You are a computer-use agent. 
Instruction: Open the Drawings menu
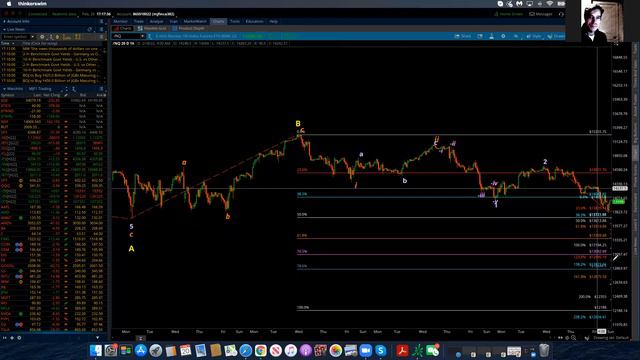click(556, 36)
